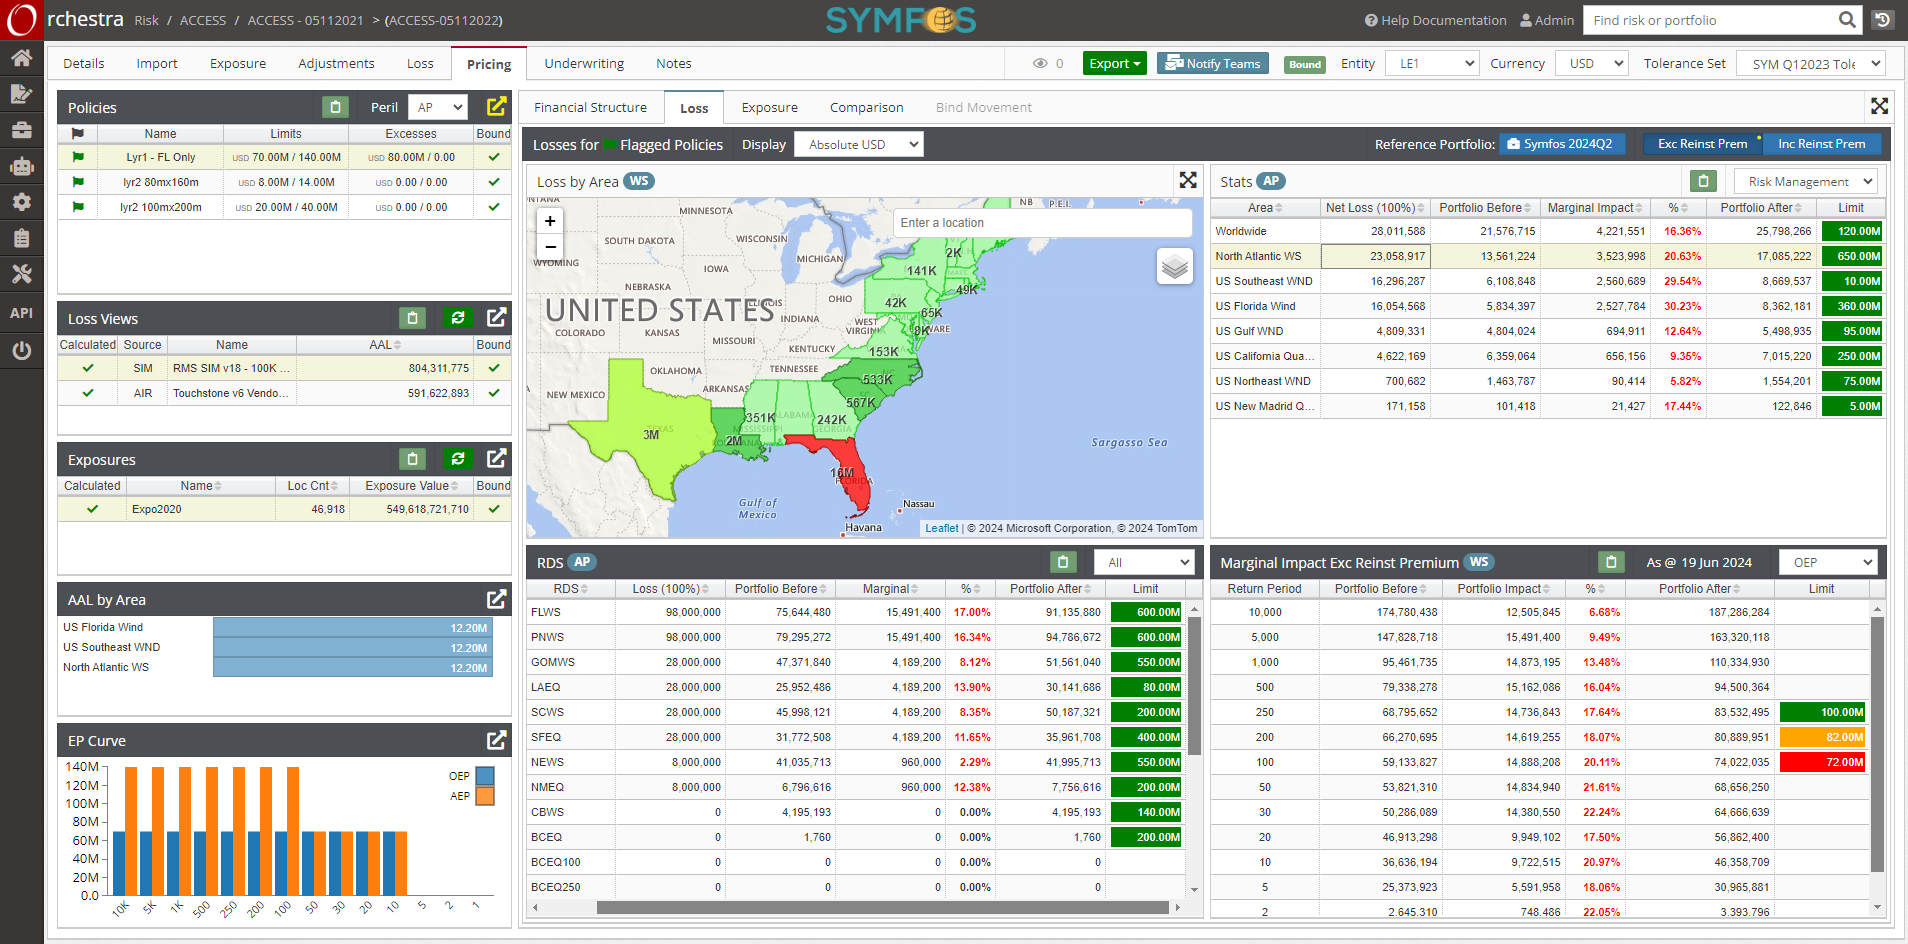Toggle the flag for Lyr1 - FL Only policy

(x=78, y=157)
